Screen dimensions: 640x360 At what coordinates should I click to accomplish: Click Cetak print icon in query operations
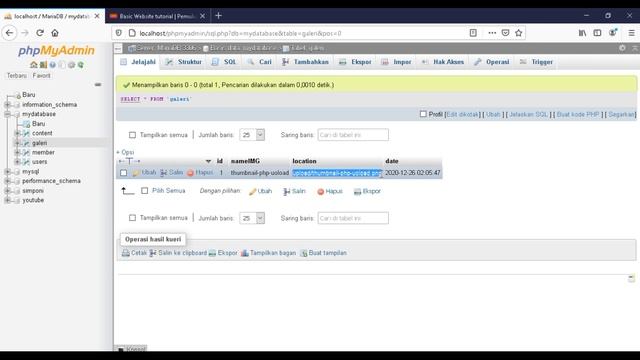[x=126, y=253]
